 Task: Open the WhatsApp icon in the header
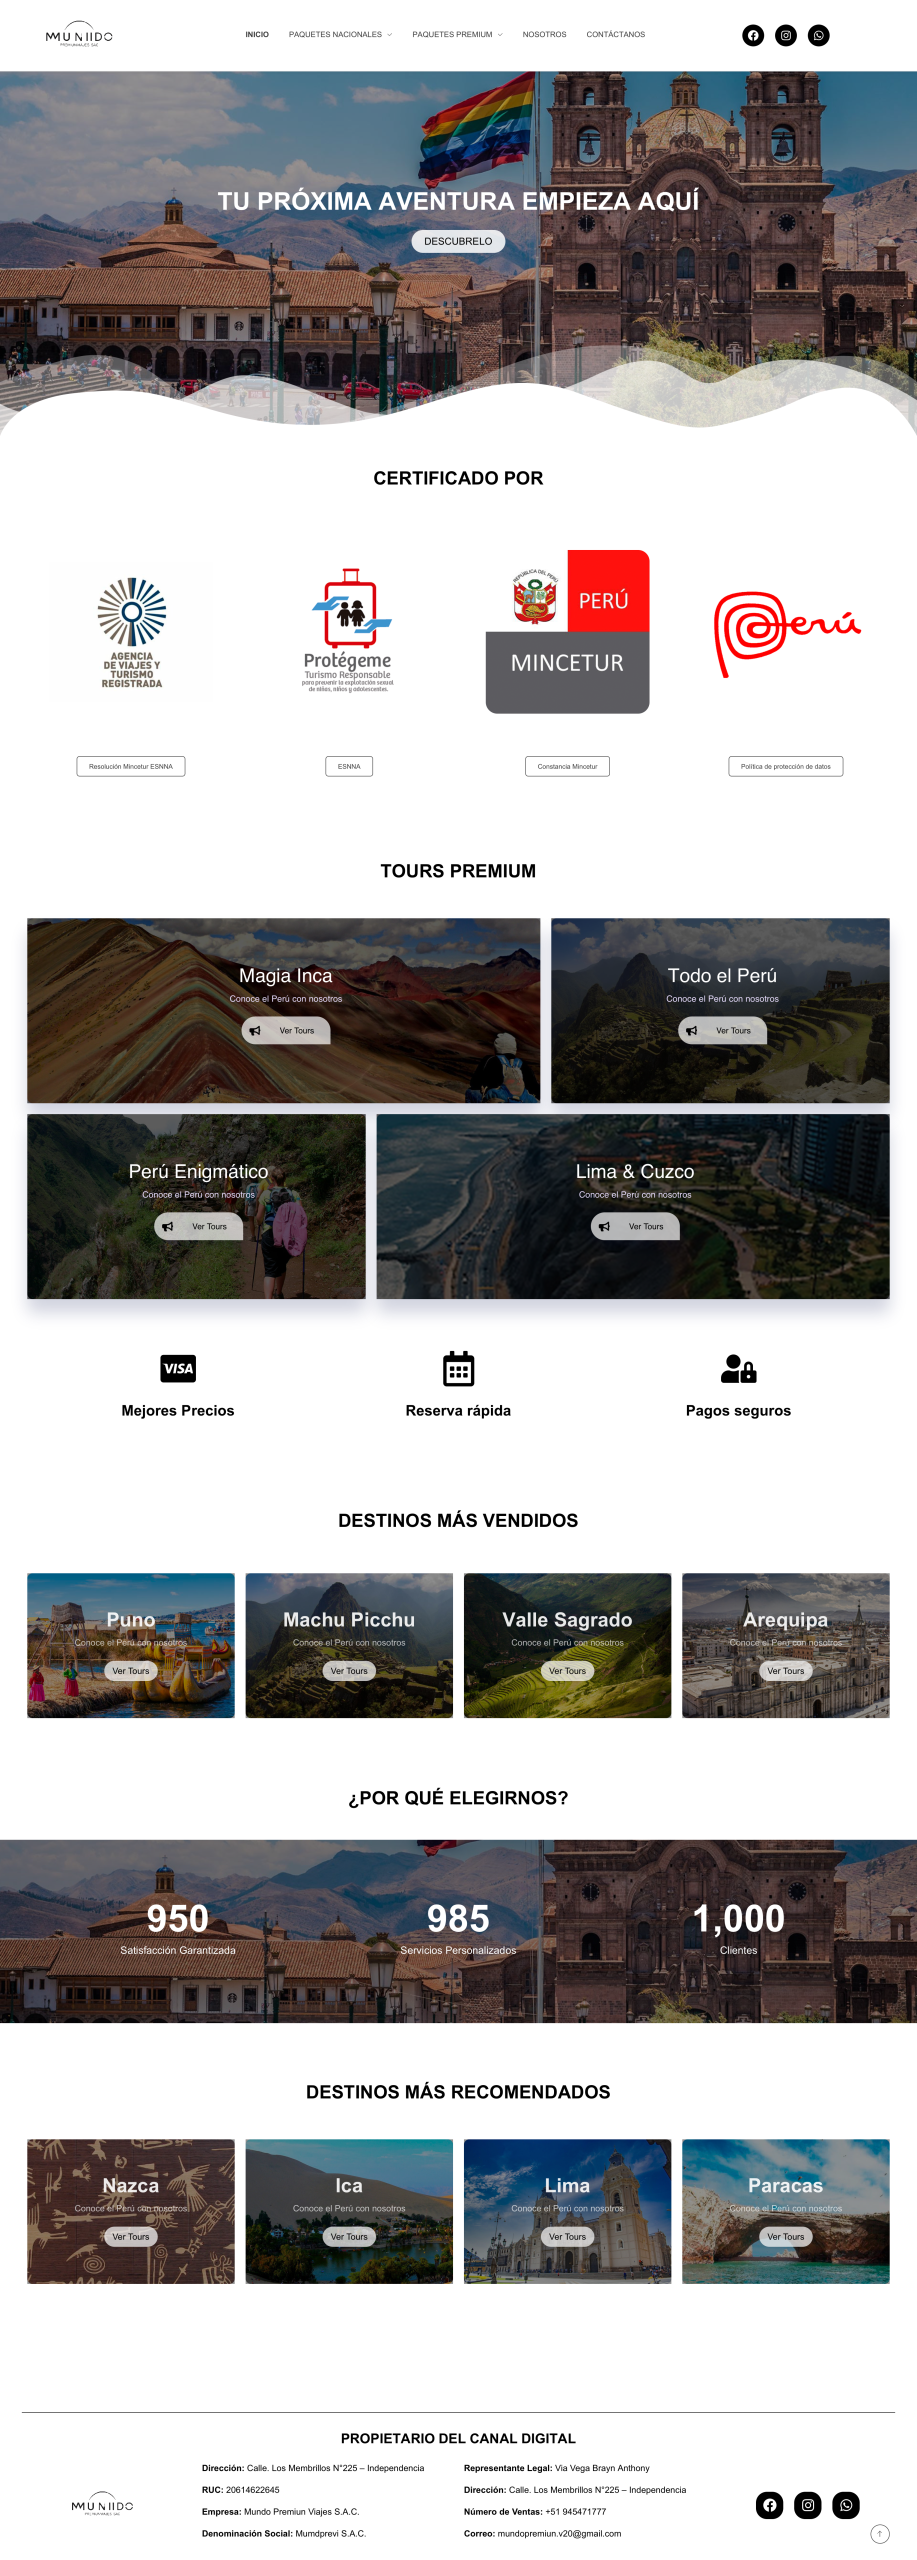[819, 36]
